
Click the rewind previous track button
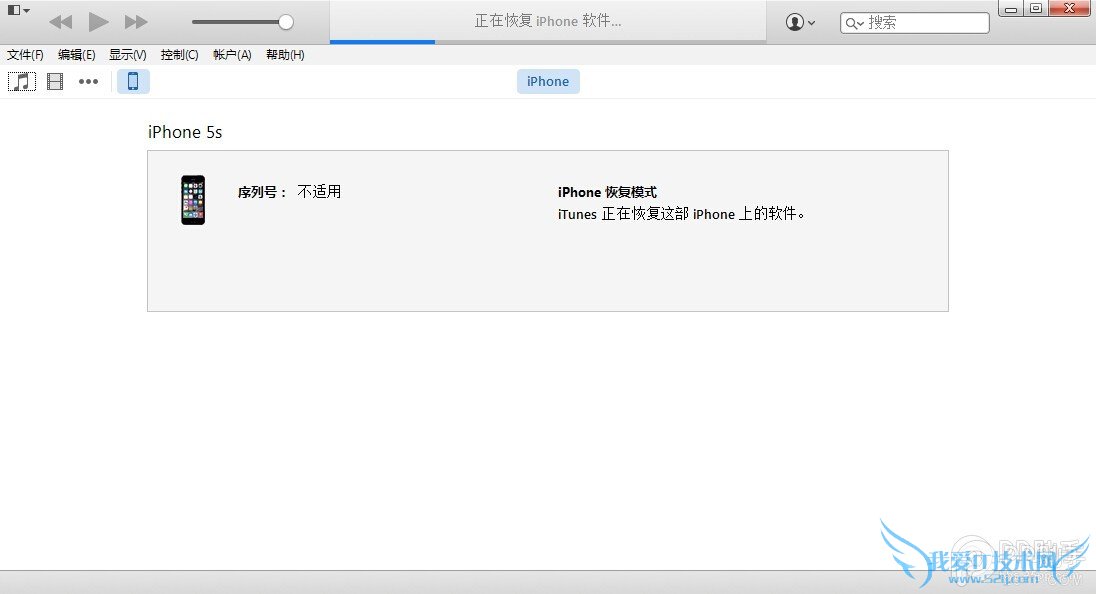(x=61, y=22)
